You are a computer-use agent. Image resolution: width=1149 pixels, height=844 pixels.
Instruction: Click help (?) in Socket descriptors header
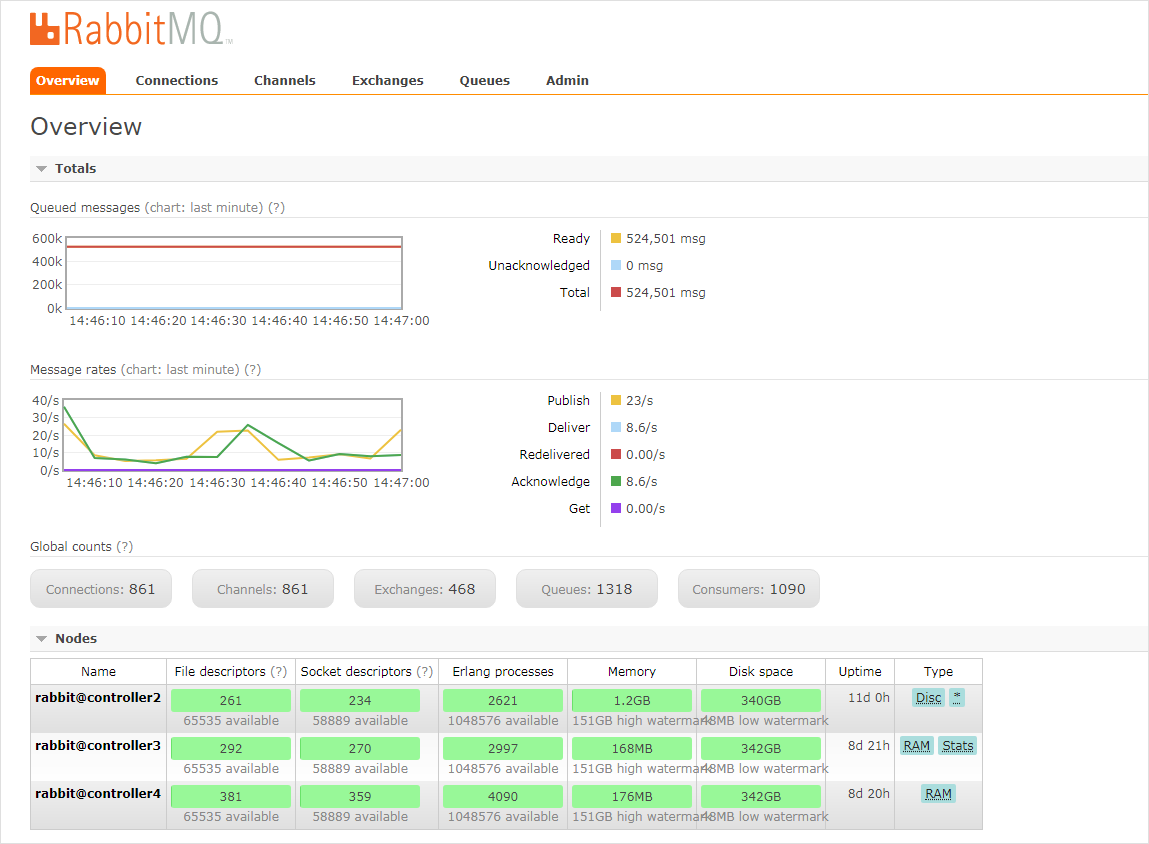pyautogui.click(x=425, y=672)
